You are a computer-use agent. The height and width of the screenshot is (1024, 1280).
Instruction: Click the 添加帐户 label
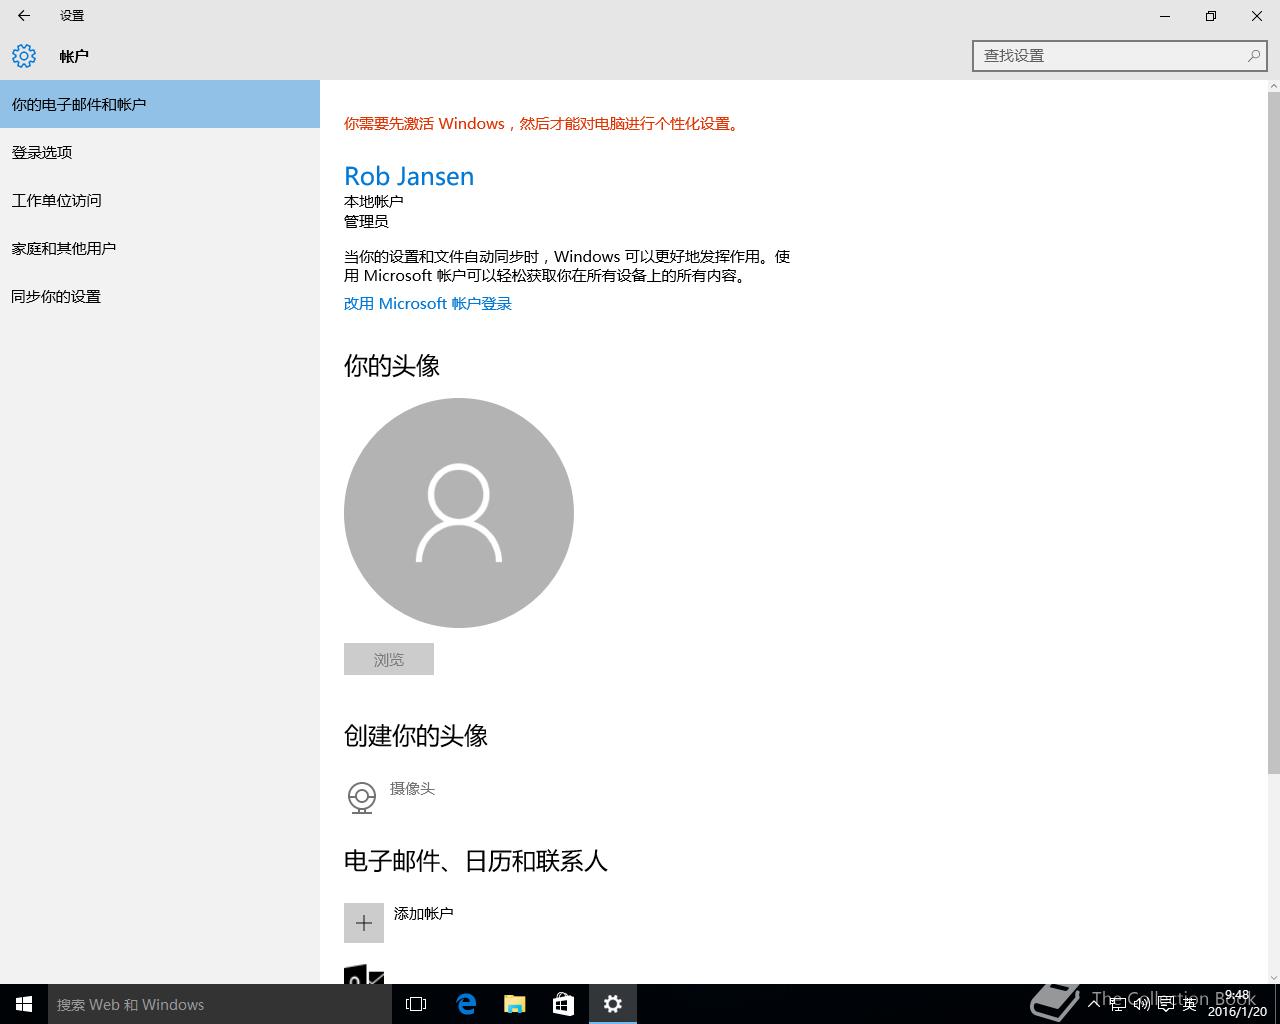point(423,913)
